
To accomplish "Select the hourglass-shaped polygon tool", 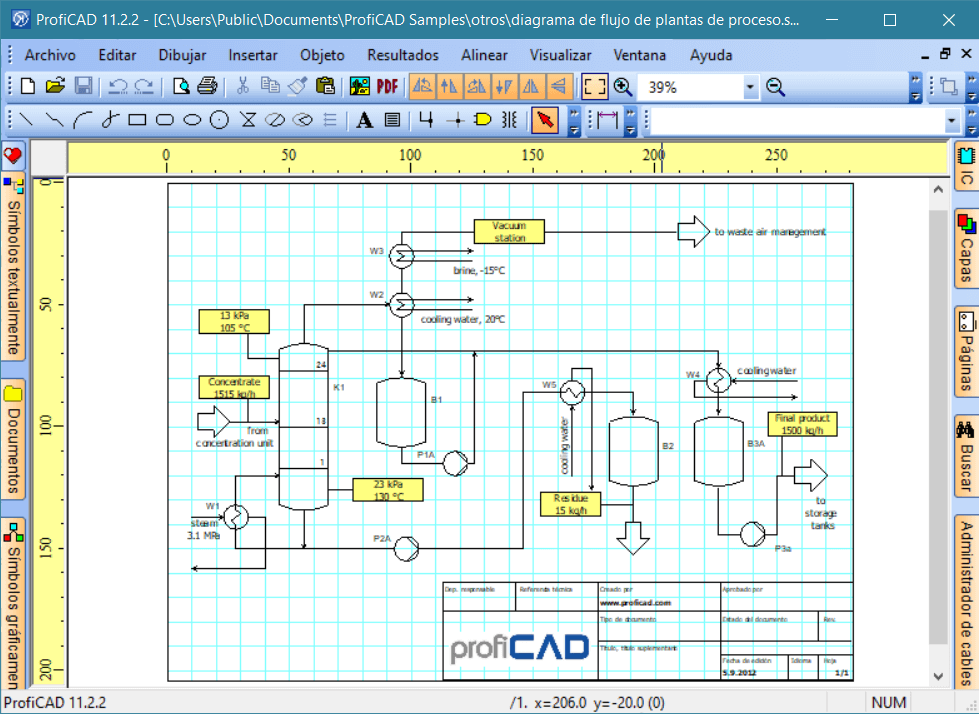I will [248, 119].
